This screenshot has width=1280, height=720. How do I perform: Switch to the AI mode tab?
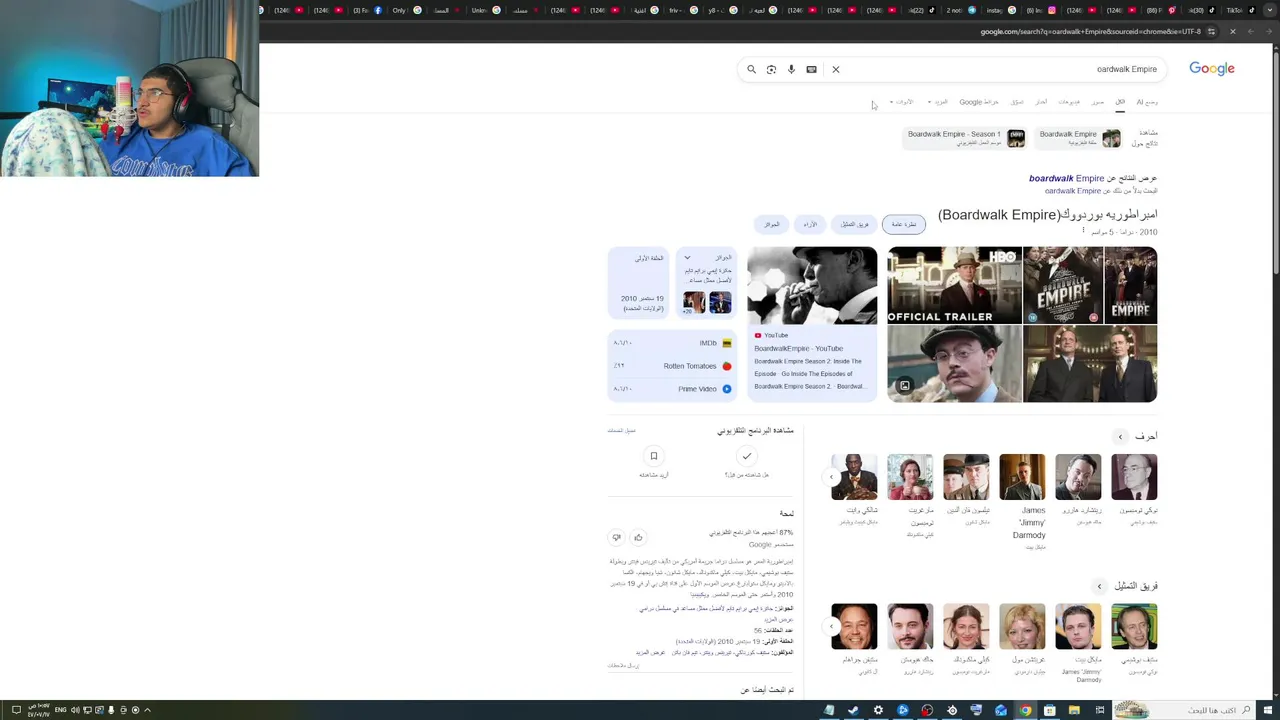pos(1147,102)
